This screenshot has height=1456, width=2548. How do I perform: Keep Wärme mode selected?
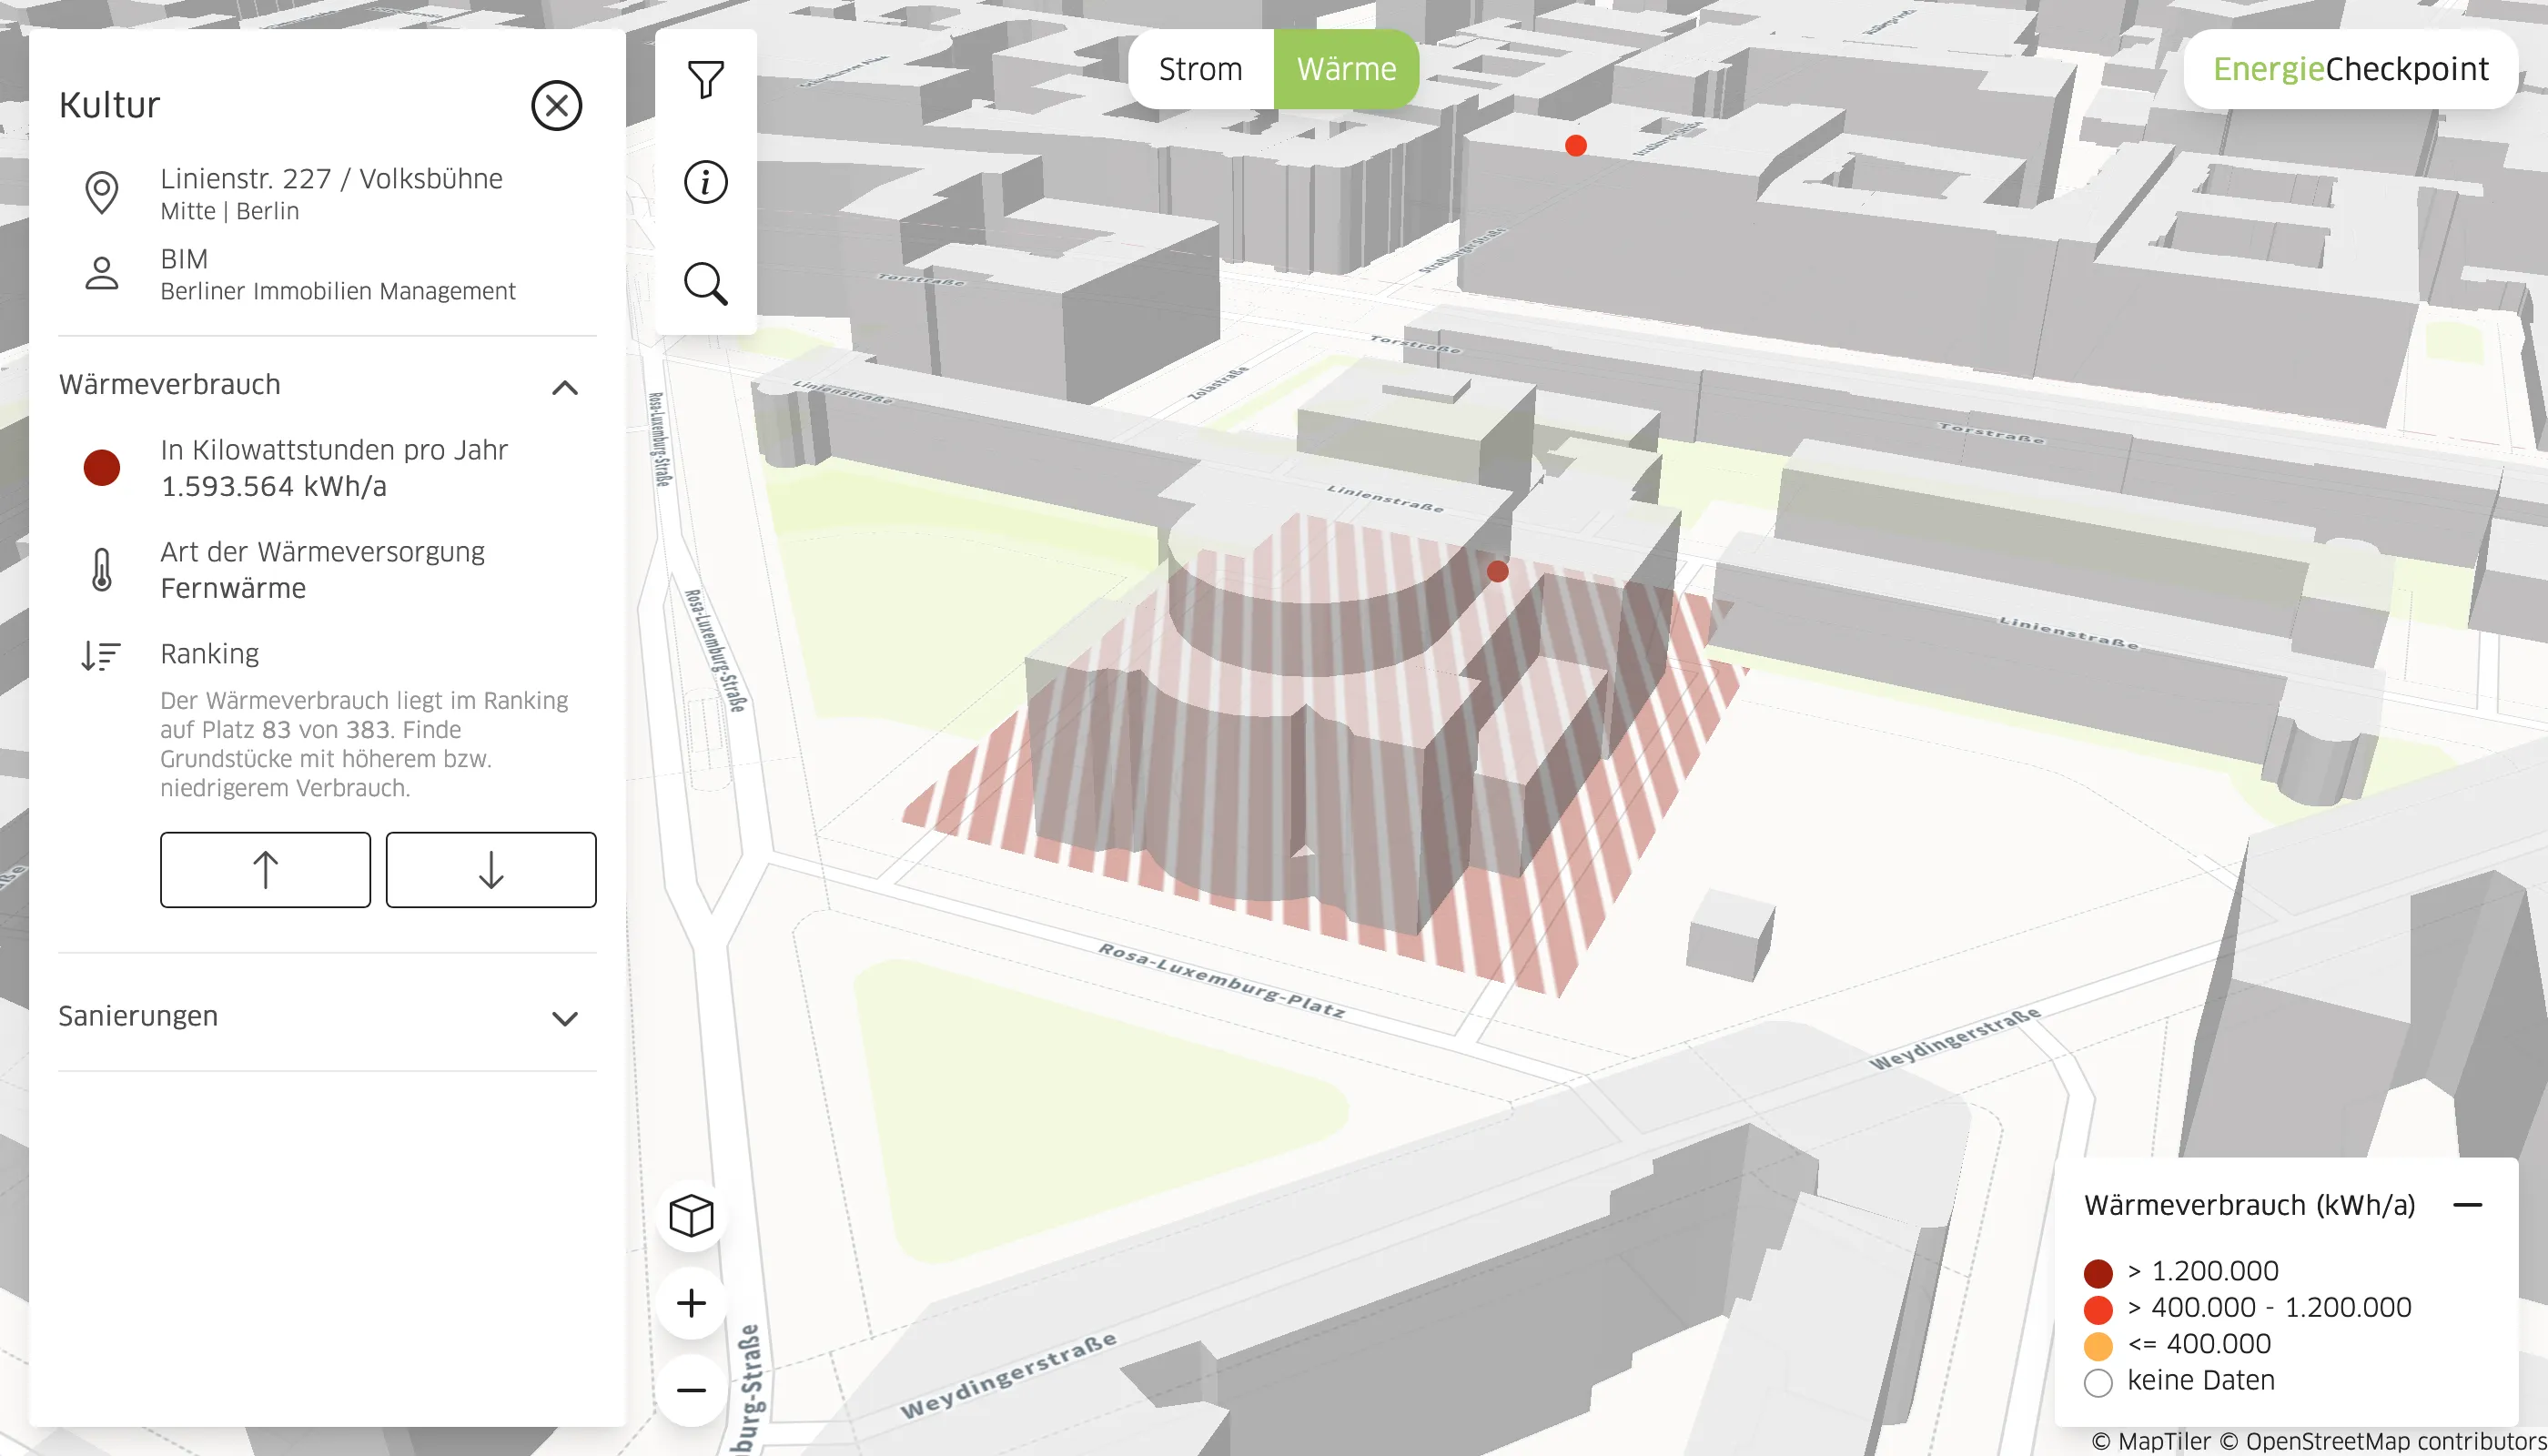[1345, 68]
